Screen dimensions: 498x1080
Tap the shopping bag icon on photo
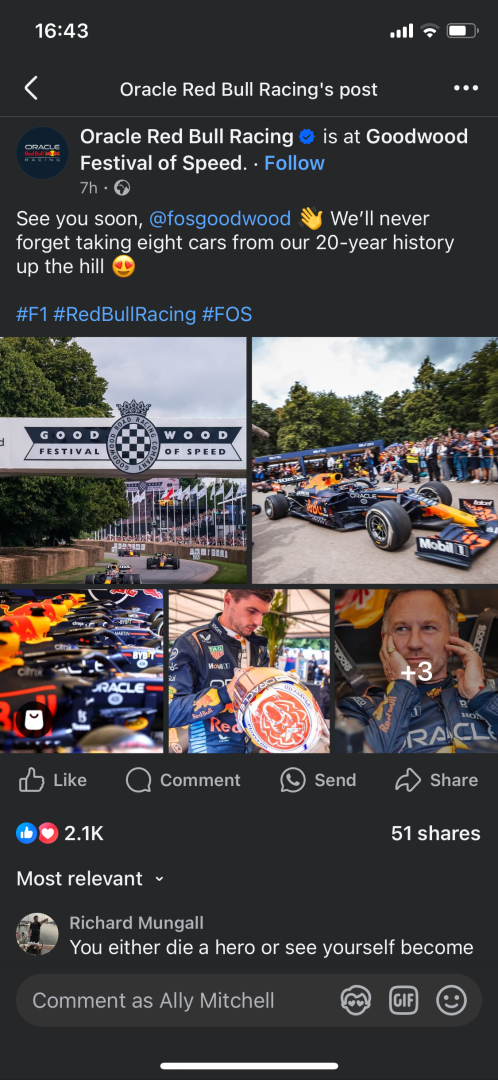[33, 720]
